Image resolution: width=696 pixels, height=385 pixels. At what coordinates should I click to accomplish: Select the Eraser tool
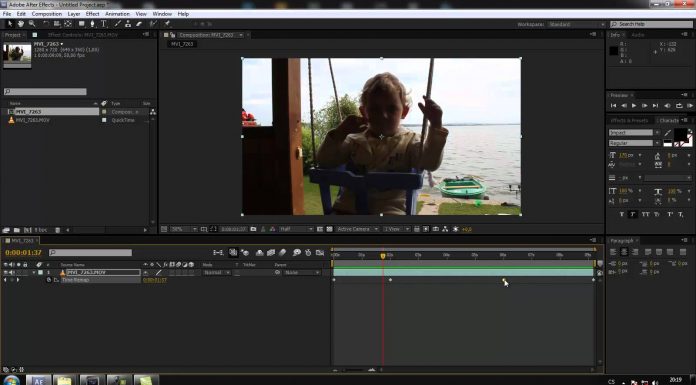click(x=139, y=24)
